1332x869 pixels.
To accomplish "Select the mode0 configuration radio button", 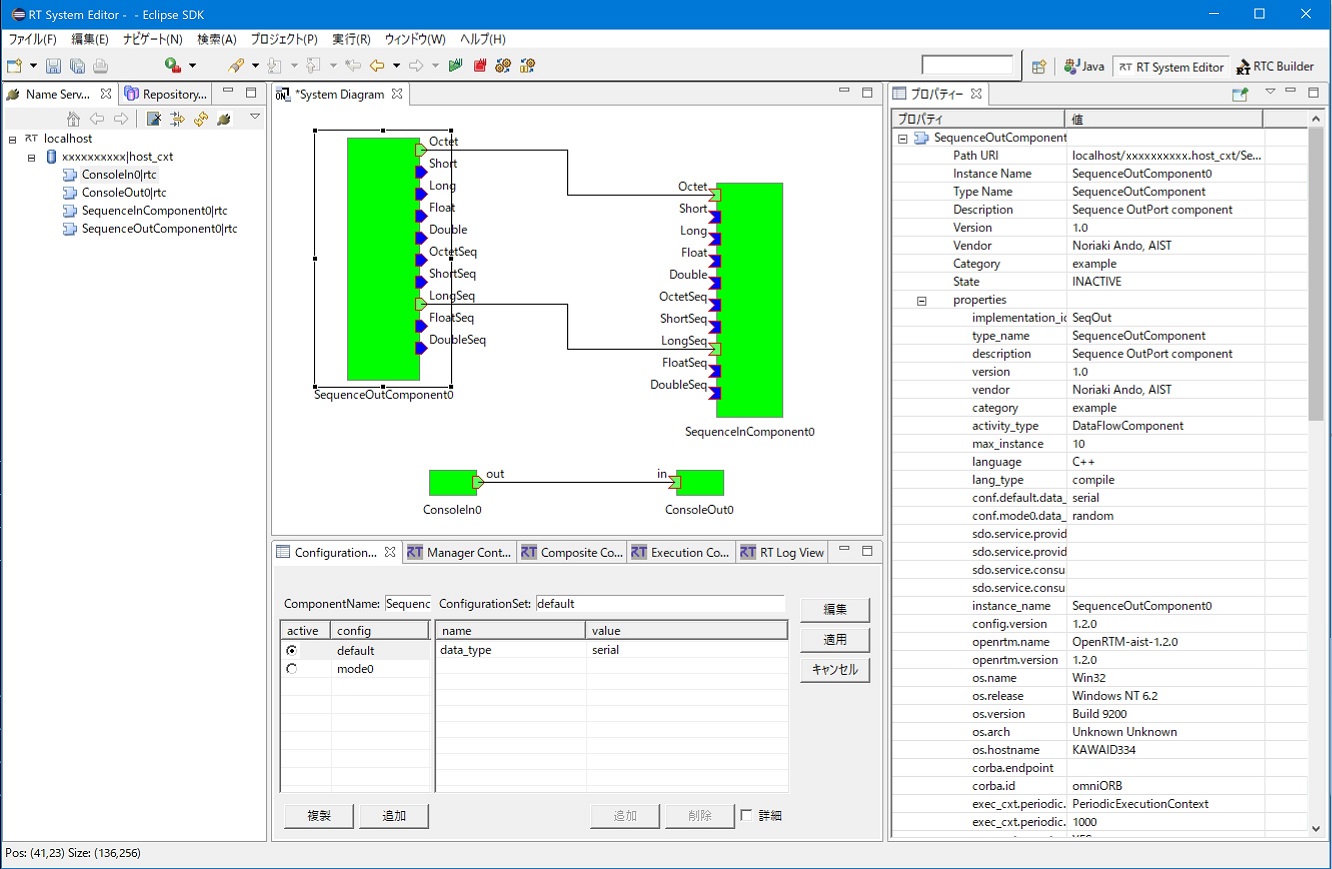I will pyautogui.click(x=291, y=669).
